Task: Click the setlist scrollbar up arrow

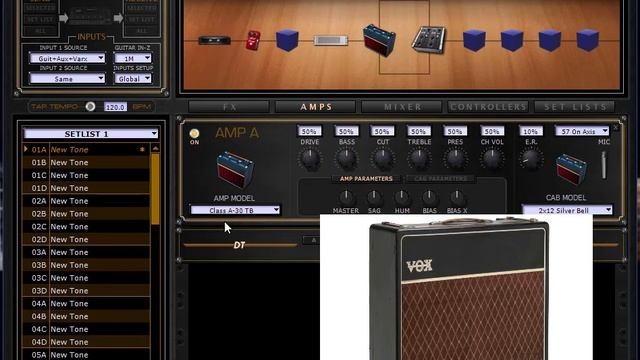Action: pos(155,149)
